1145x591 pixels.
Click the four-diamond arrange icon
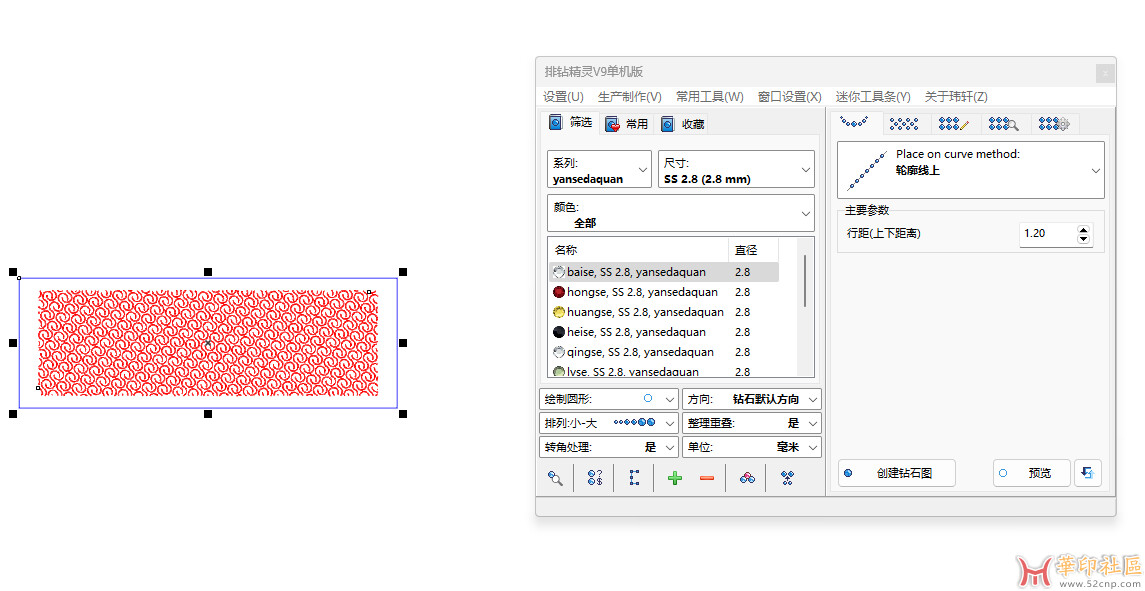point(787,478)
